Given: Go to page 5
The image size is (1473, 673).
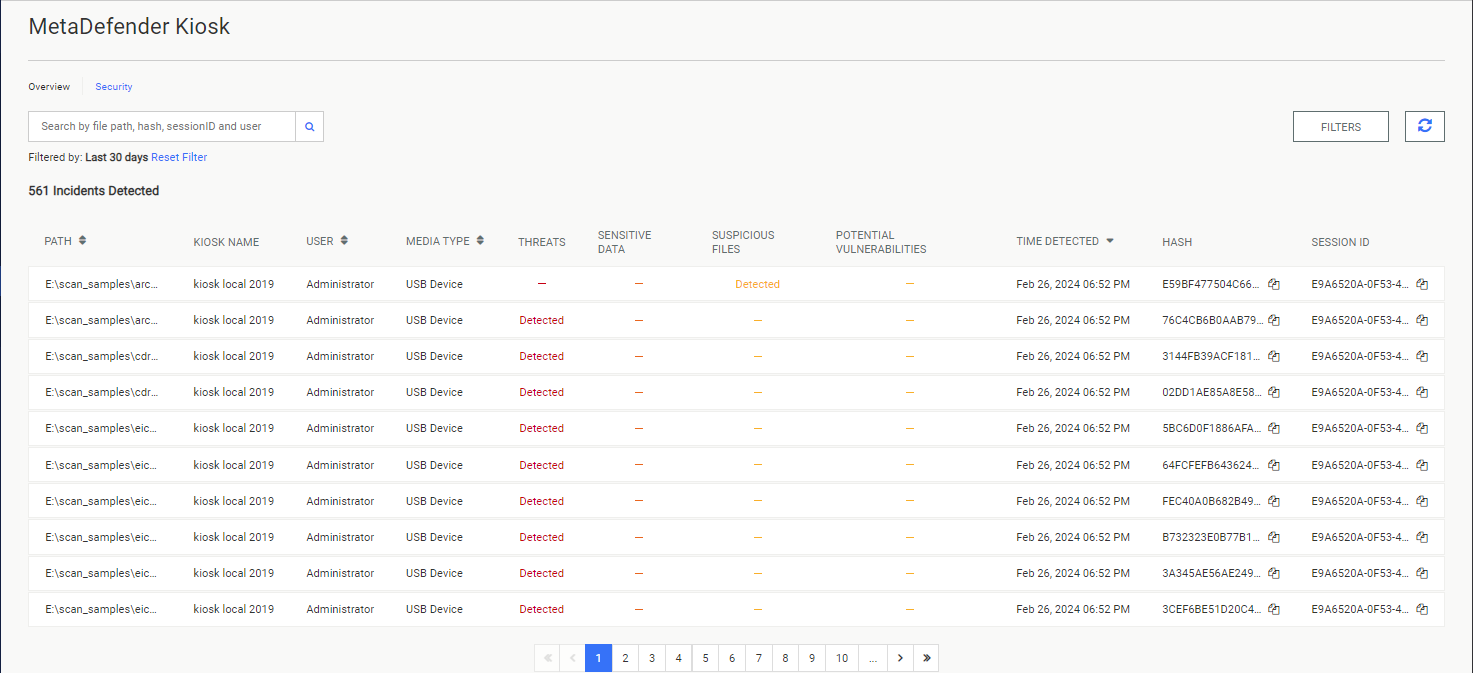Looking at the screenshot, I should (705, 658).
